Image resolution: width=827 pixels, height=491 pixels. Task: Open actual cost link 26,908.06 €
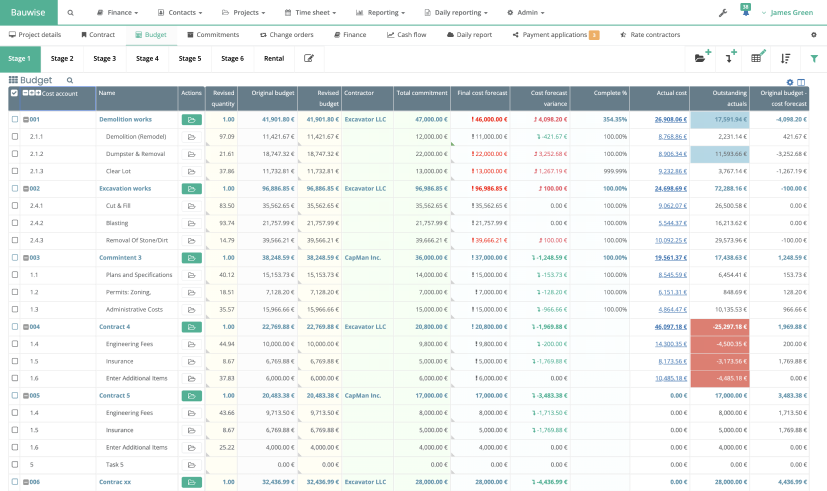point(670,119)
